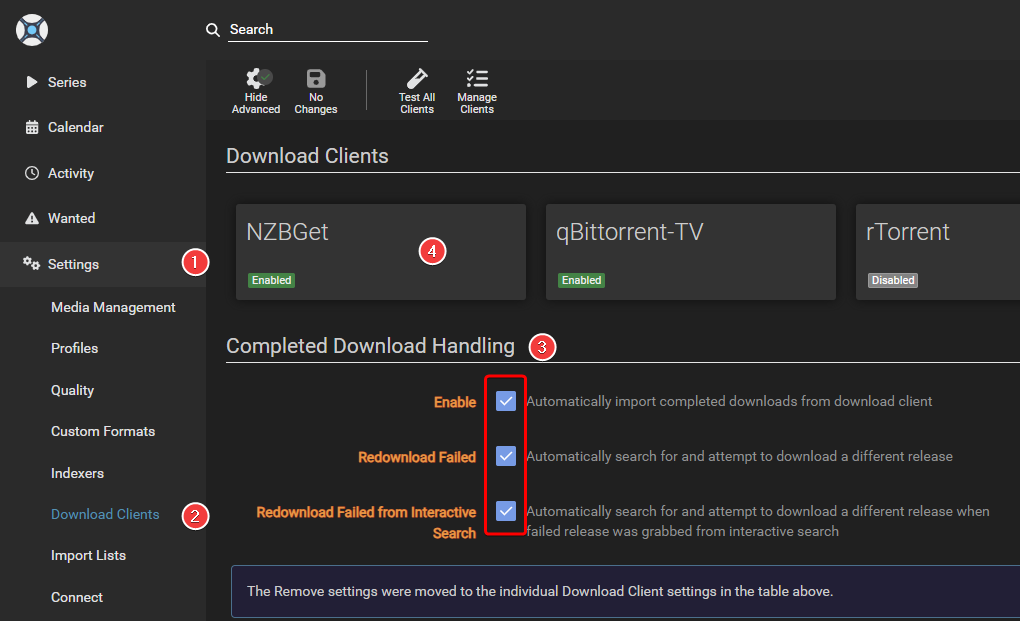The width and height of the screenshot is (1020, 621).
Task: Click the Sonarr logo icon
Action: point(32,30)
